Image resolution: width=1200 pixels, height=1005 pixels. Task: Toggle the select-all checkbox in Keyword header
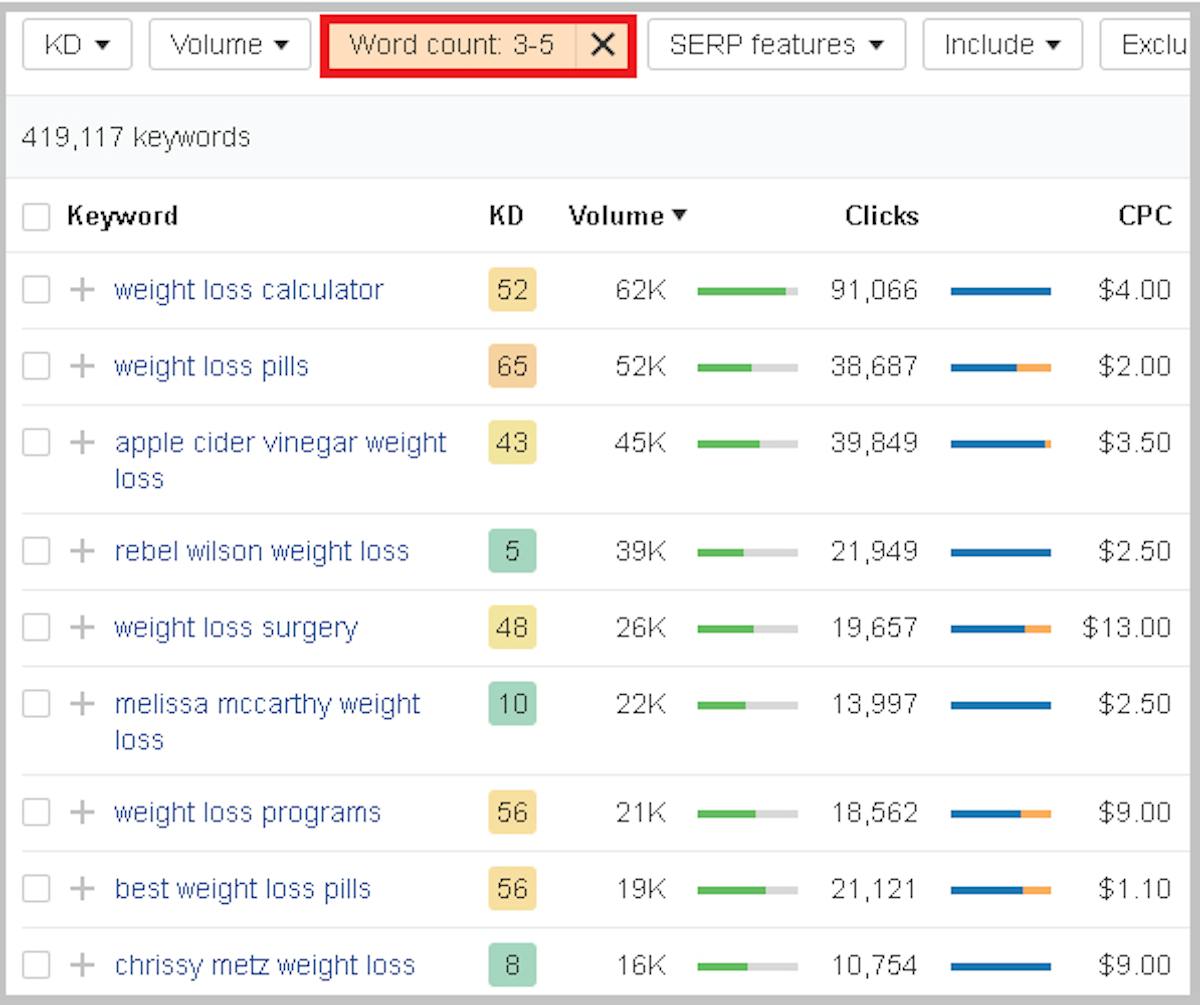36,217
